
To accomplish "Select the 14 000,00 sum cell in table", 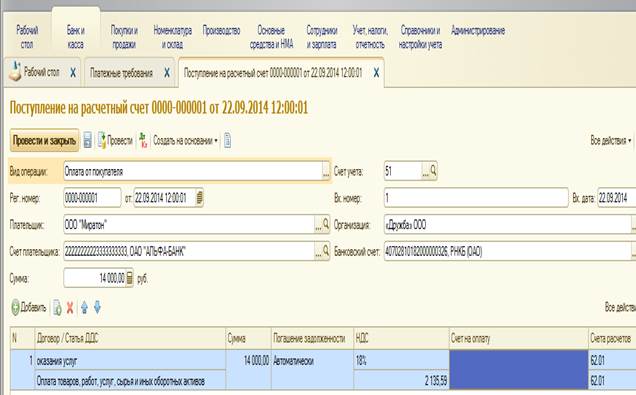I will point(248,370).
